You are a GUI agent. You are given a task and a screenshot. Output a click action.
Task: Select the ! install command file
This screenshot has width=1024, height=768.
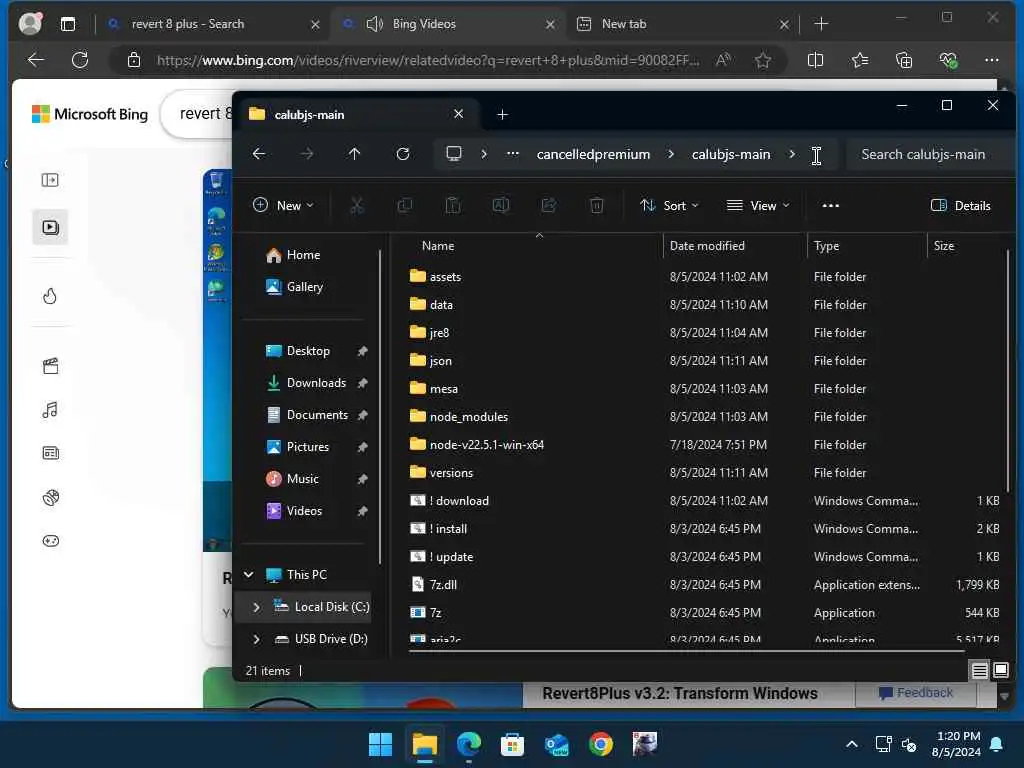click(x=448, y=529)
